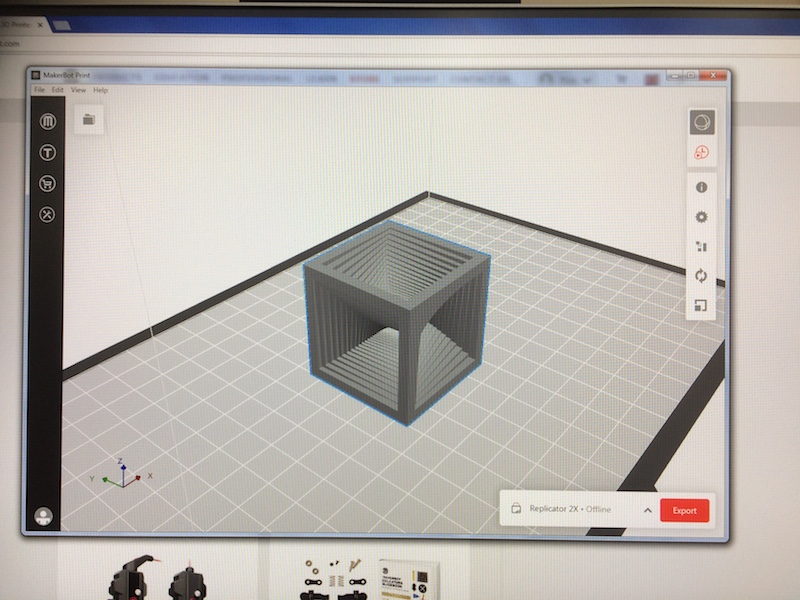The width and height of the screenshot is (800, 600).
Task: Switch to print preview mode icon
Action: point(703,152)
